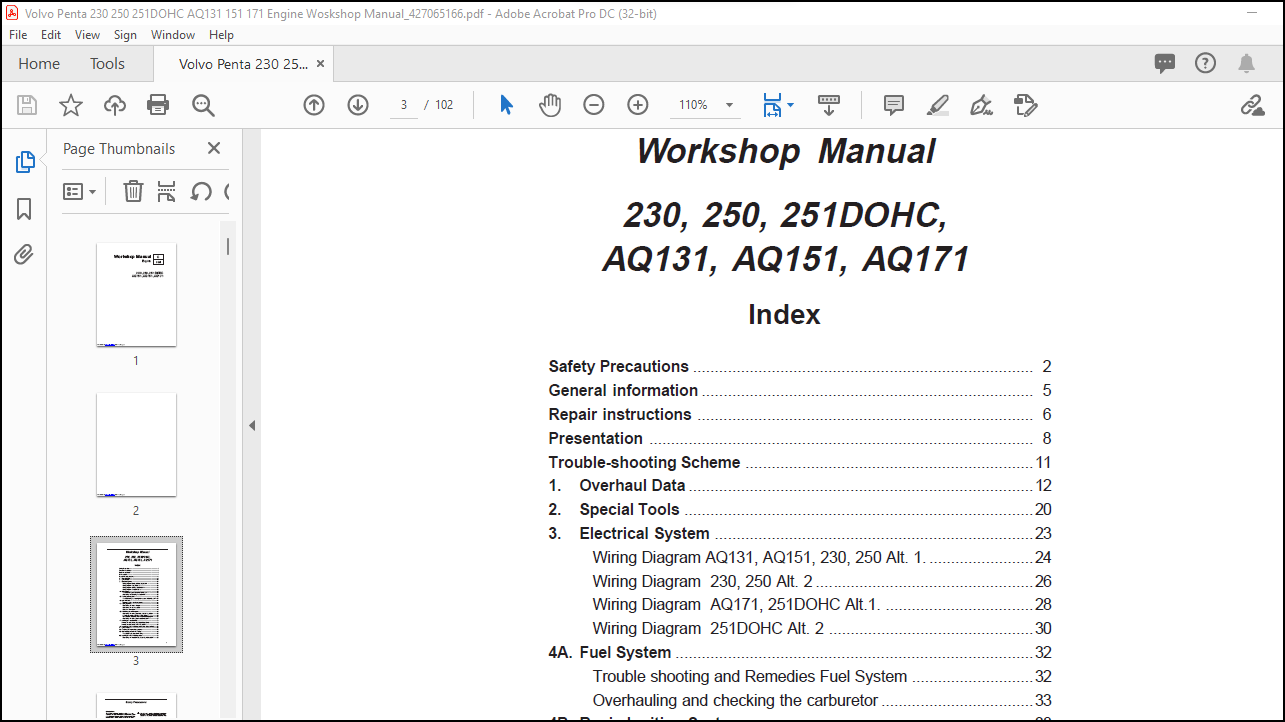Open the Sign menu

pos(125,34)
